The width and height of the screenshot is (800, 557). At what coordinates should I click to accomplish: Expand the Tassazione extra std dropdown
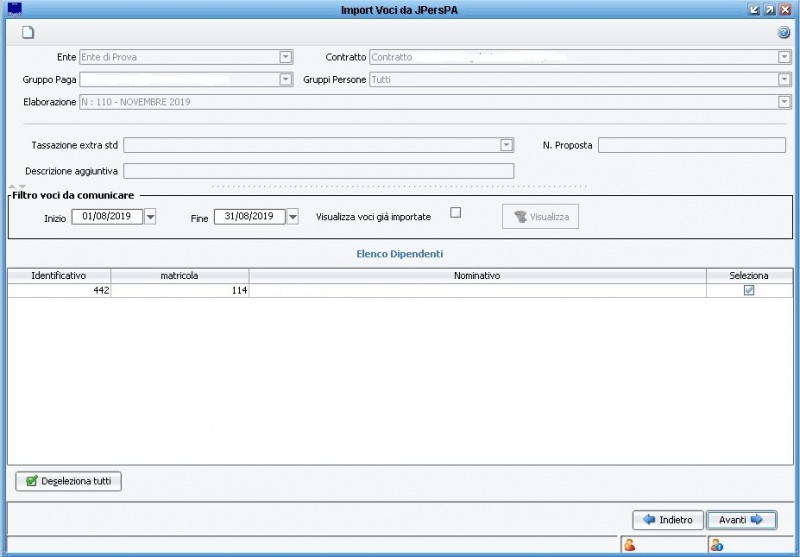pyautogui.click(x=506, y=145)
